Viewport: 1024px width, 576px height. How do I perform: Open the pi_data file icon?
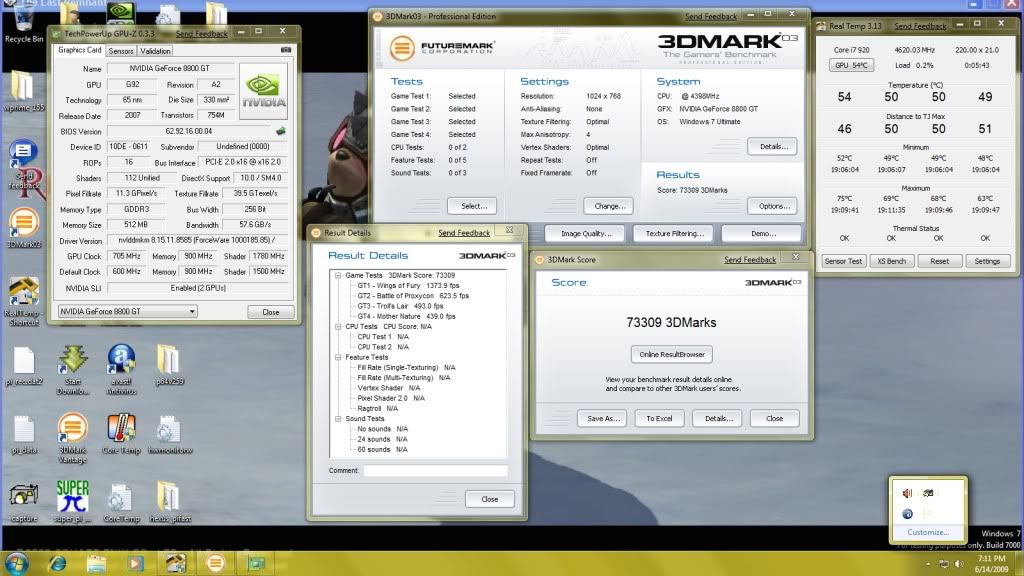[24, 434]
